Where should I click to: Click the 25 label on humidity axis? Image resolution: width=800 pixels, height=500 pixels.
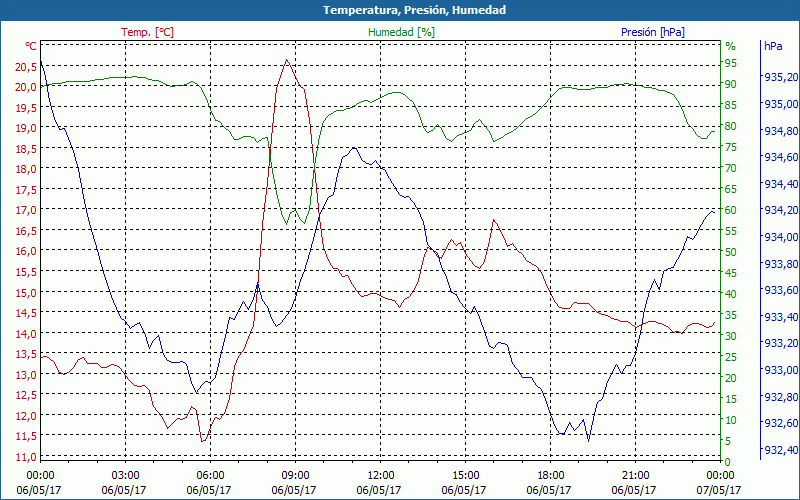pyautogui.click(x=731, y=357)
